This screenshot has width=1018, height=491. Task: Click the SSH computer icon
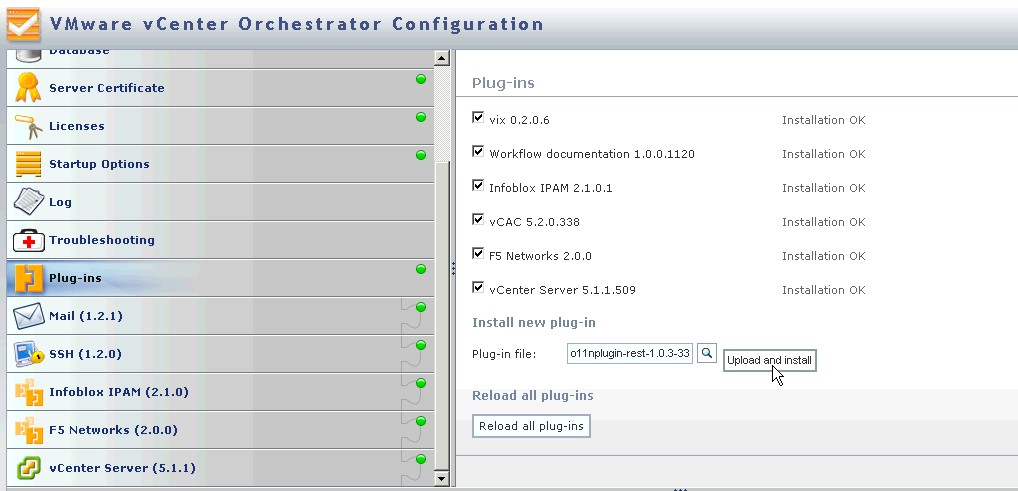(28, 354)
